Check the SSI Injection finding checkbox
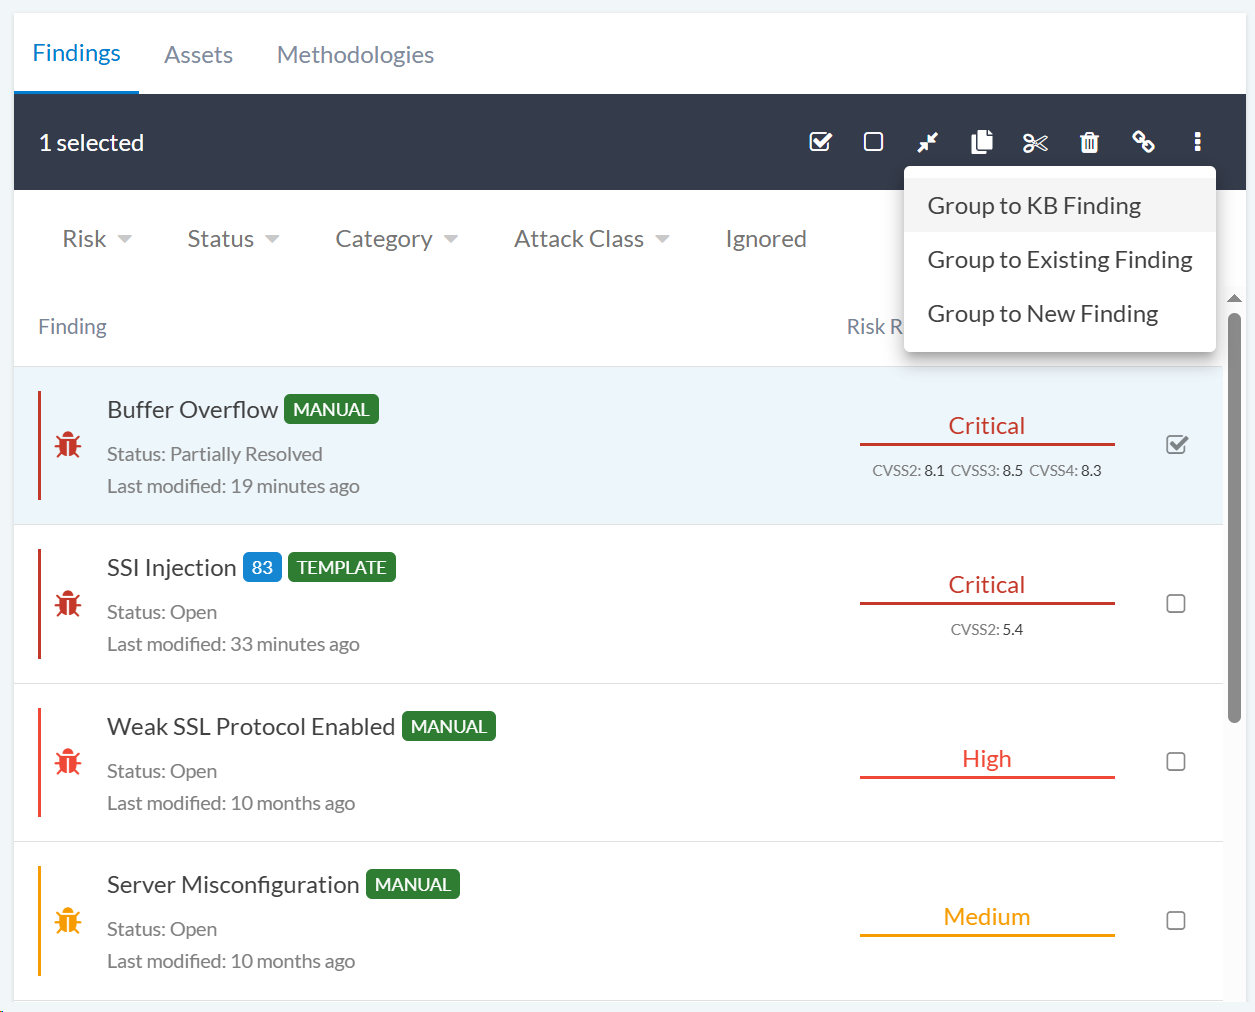 coord(1176,604)
